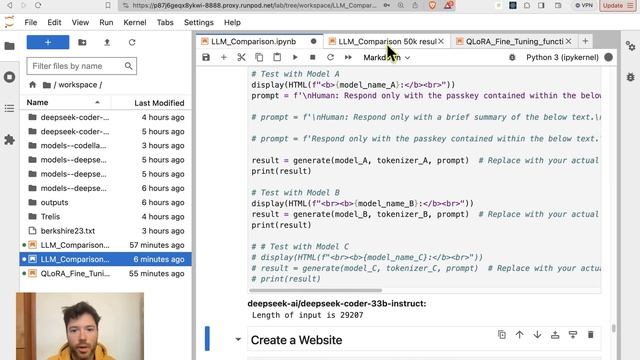Open Running Terminals and Kernels panel
Viewport: 640px width, 360px height.
point(9,77)
